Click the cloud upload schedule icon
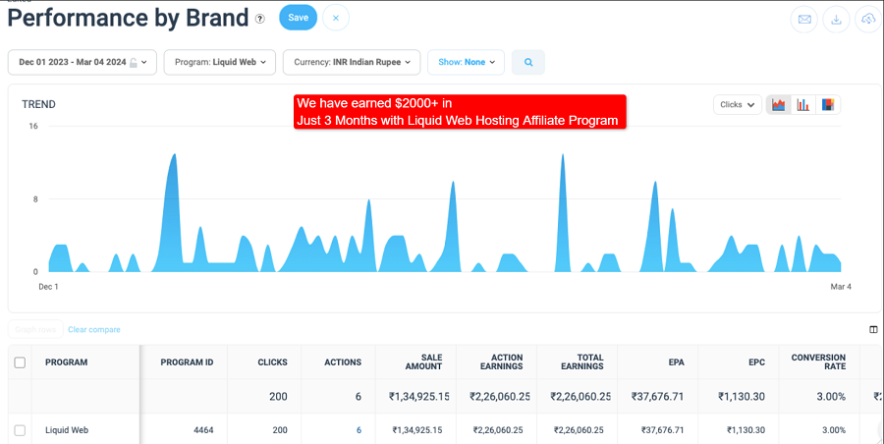This screenshot has width=884, height=444. click(868, 20)
